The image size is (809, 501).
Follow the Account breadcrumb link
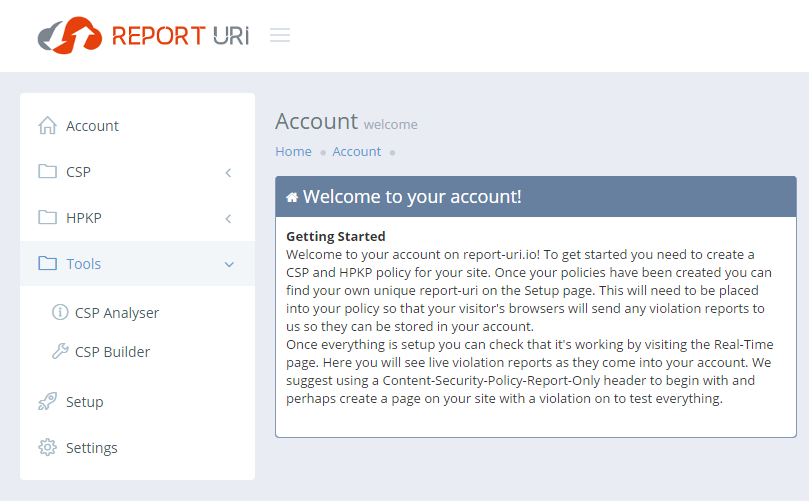coord(357,151)
